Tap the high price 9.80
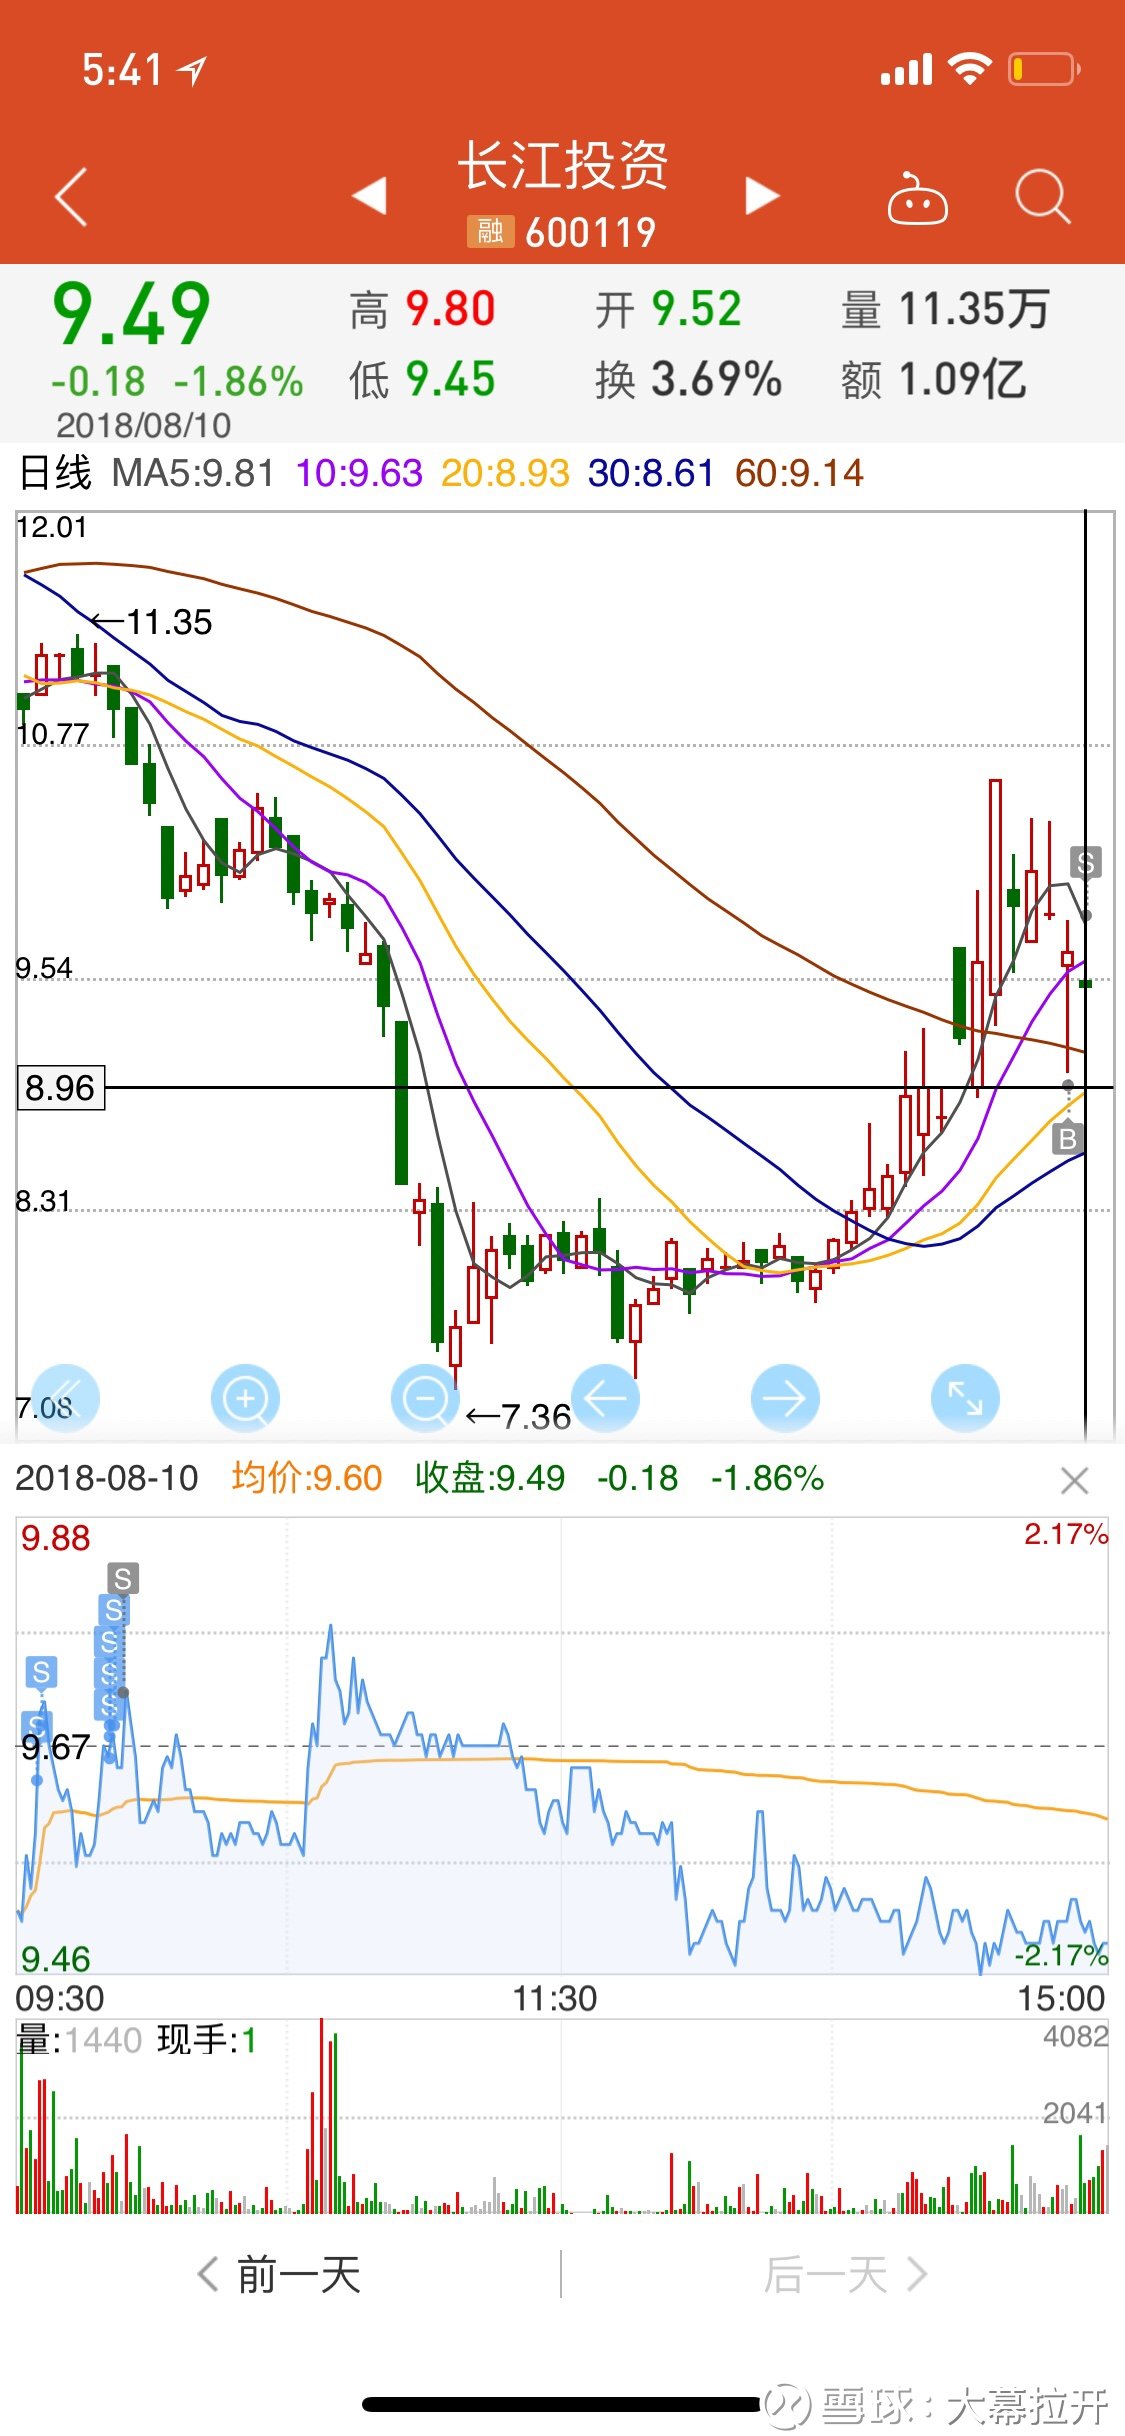Image resolution: width=1125 pixels, height=2436 pixels. [x=450, y=309]
